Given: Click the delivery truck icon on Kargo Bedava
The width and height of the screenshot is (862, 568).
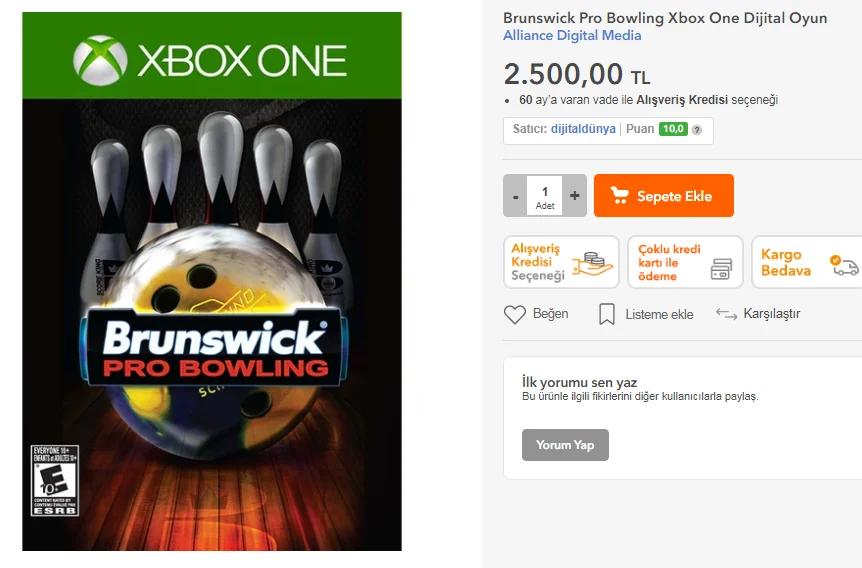Looking at the screenshot, I should click(844, 266).
